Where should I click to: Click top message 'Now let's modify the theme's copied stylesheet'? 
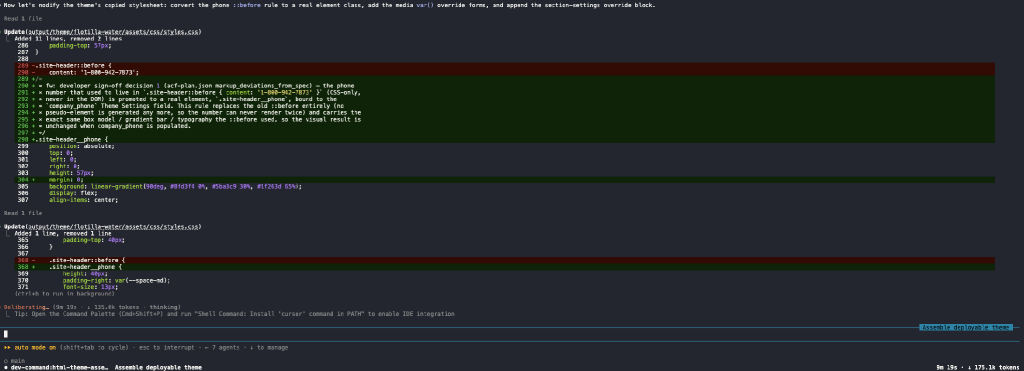click(328, 5)
